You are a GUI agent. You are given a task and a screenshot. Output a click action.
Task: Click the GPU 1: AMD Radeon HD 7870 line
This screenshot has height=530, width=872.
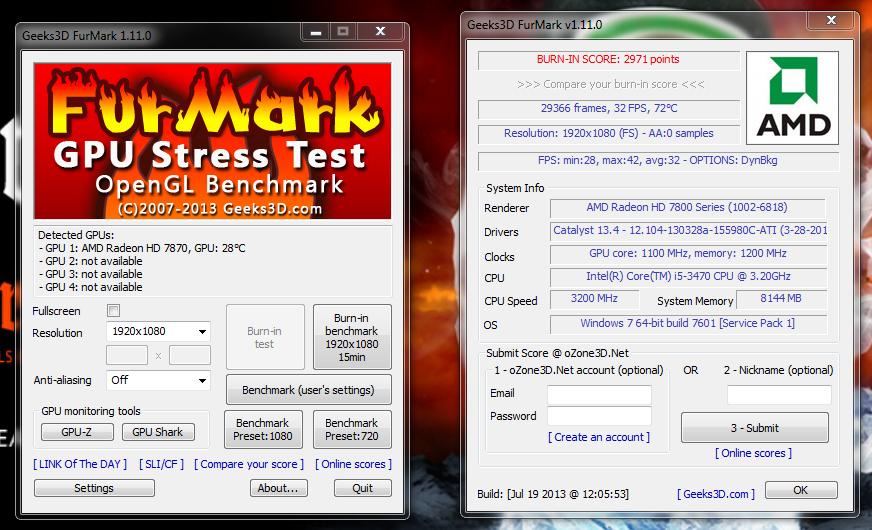142,248
